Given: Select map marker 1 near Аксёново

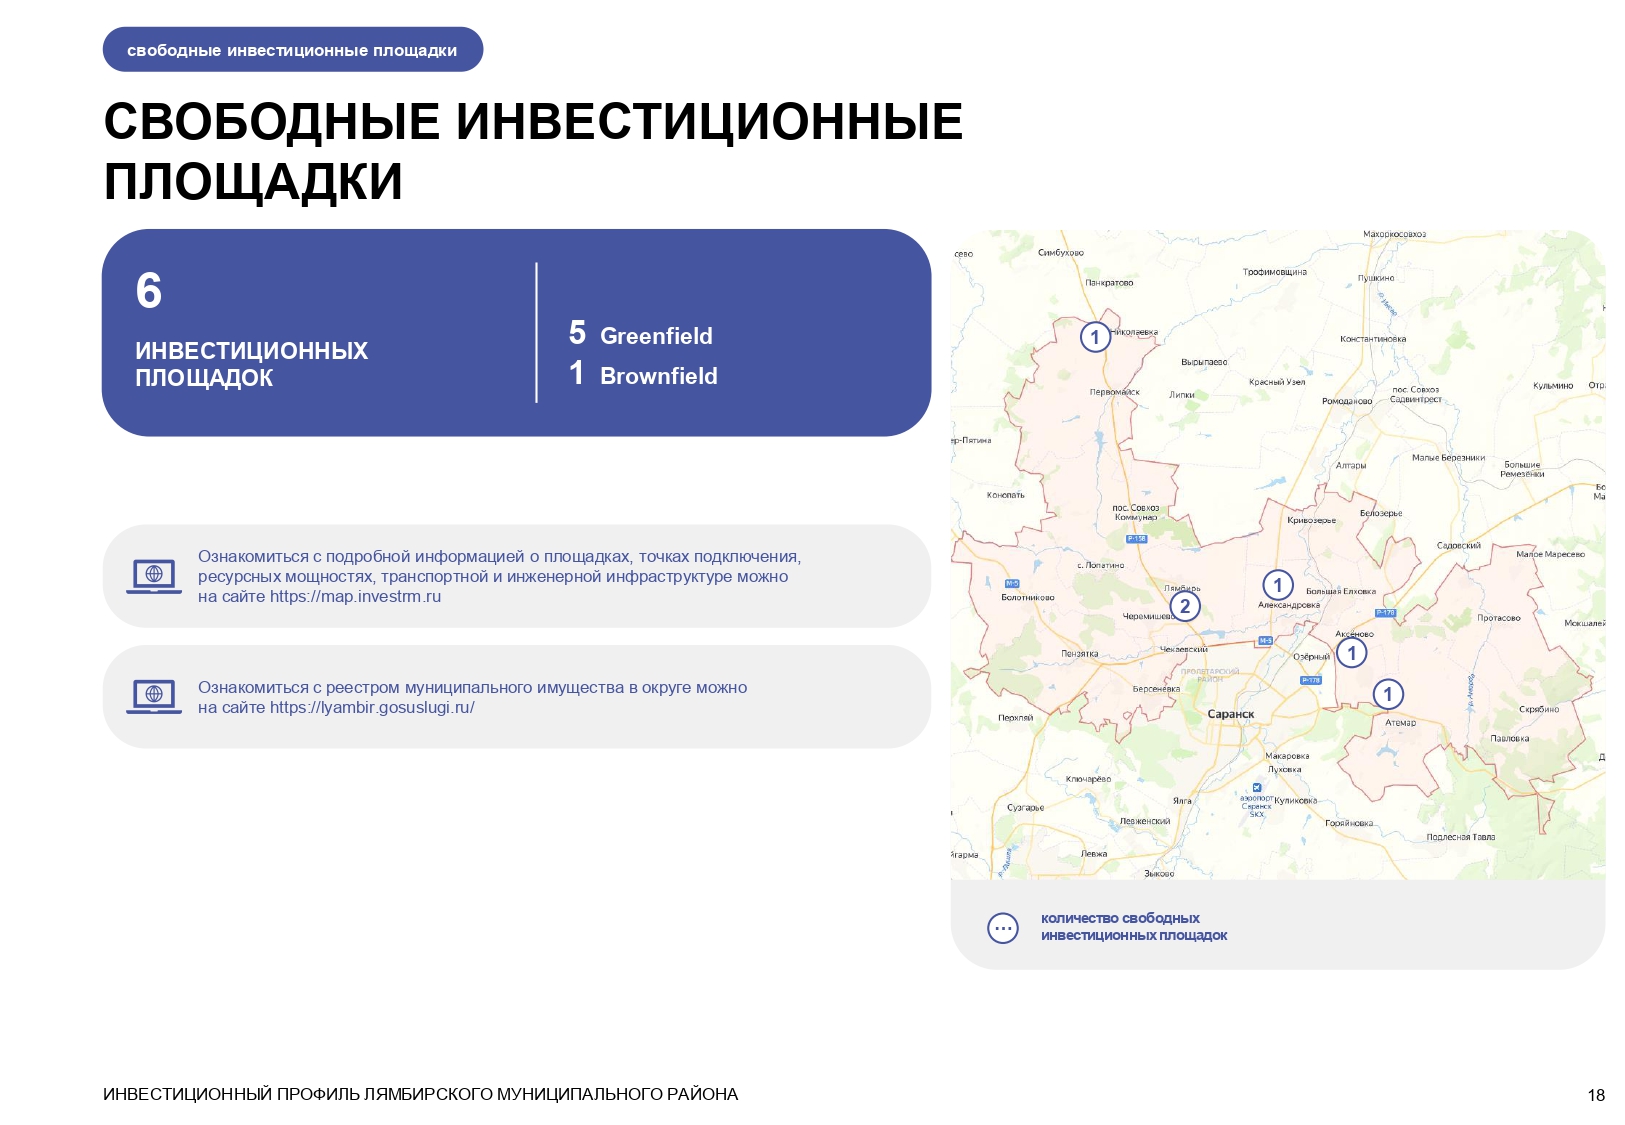Looking at the screenshot, I should pos(1352,653).
